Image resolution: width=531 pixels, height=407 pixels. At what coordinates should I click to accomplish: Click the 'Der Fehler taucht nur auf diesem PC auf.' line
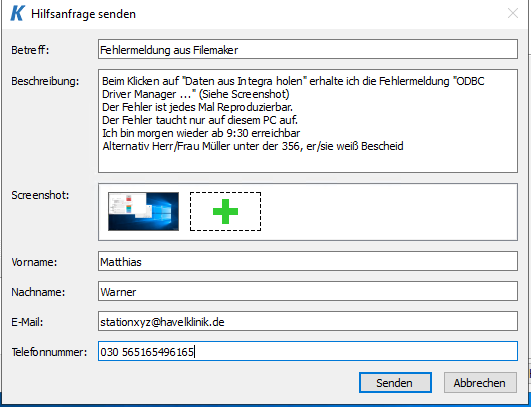click(x=200, y=120)
